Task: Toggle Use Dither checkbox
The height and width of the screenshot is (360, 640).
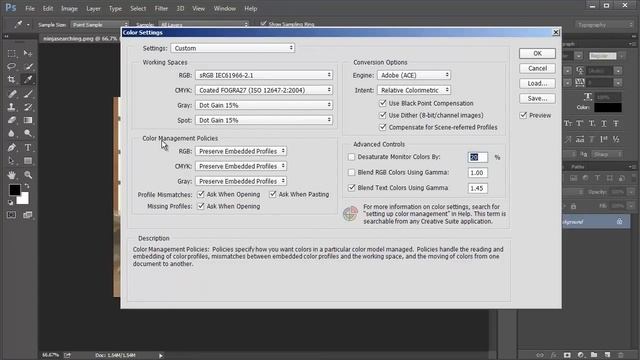Action: point(382,115)
